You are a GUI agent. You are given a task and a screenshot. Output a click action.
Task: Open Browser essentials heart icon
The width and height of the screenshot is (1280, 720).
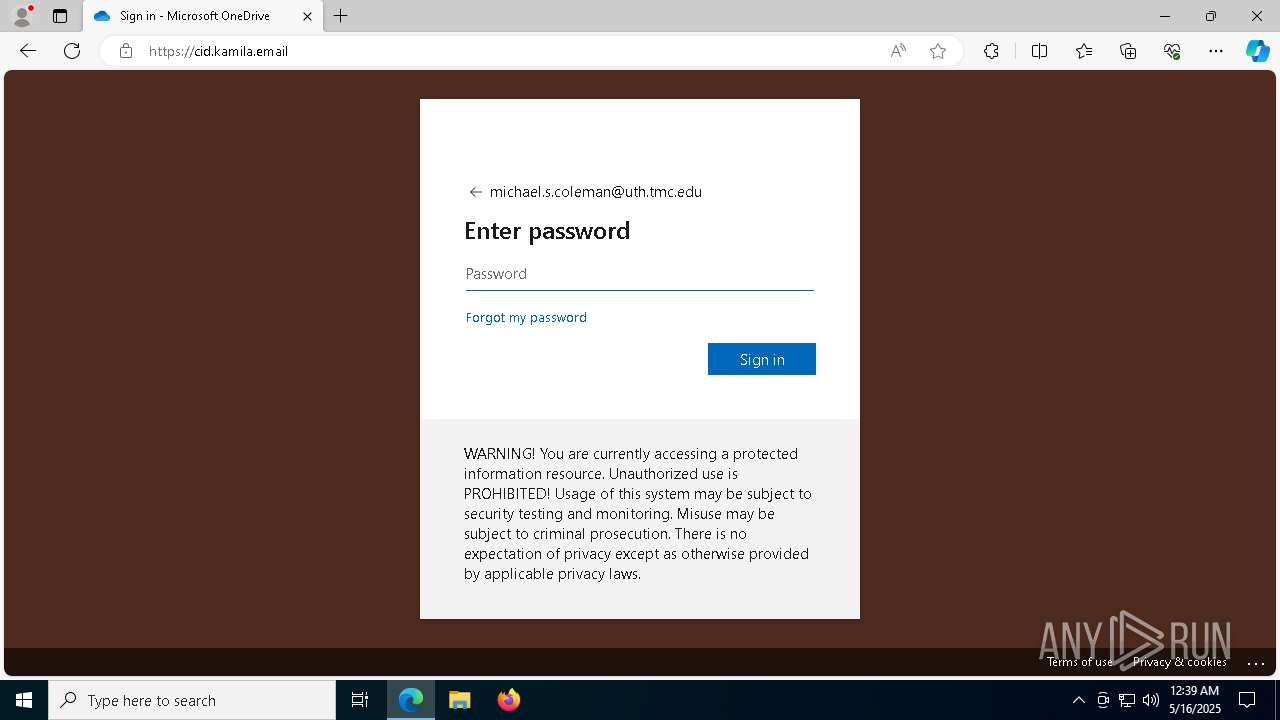click(1172, 51)
